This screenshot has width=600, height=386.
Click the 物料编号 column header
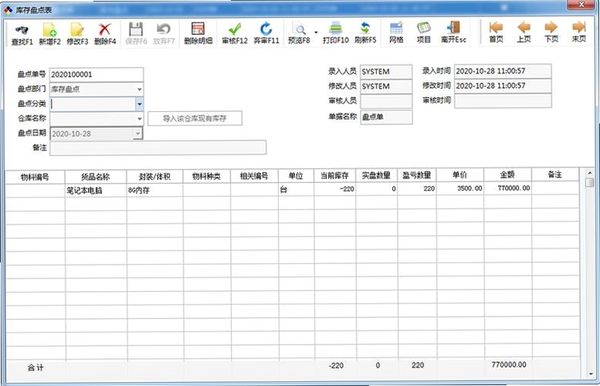[35, 177]
